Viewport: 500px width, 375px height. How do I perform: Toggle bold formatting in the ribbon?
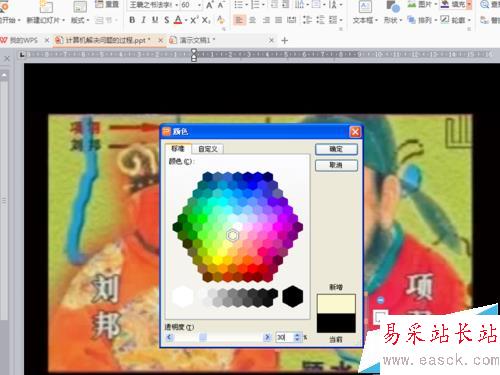click(132, 20)
